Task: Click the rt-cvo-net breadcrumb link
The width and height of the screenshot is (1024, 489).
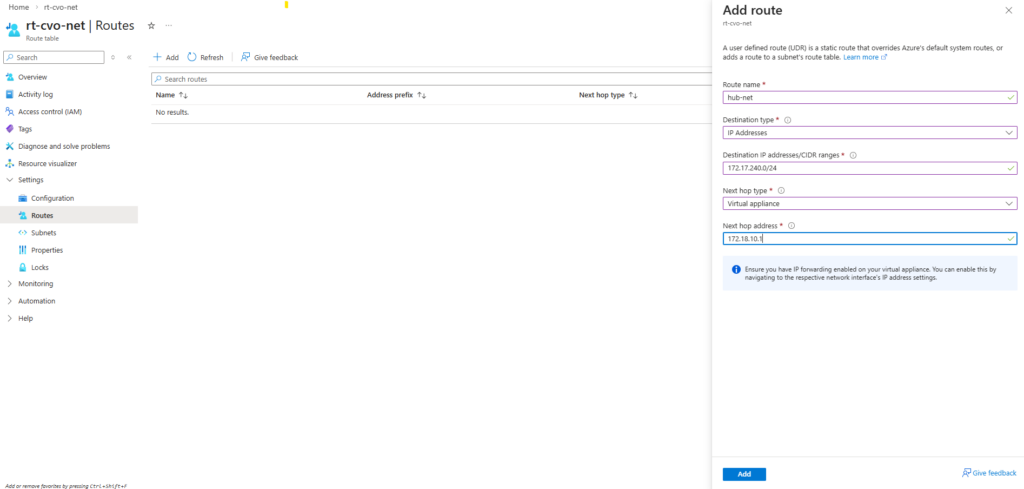Action: point(61,7)
